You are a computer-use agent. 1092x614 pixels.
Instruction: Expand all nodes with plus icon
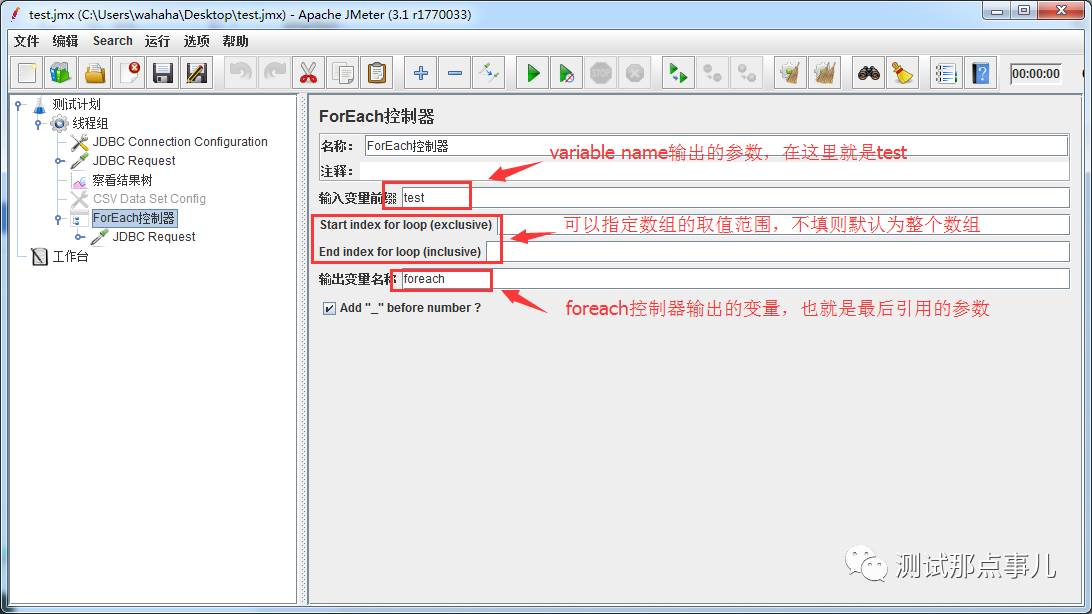tap(421, 72)
